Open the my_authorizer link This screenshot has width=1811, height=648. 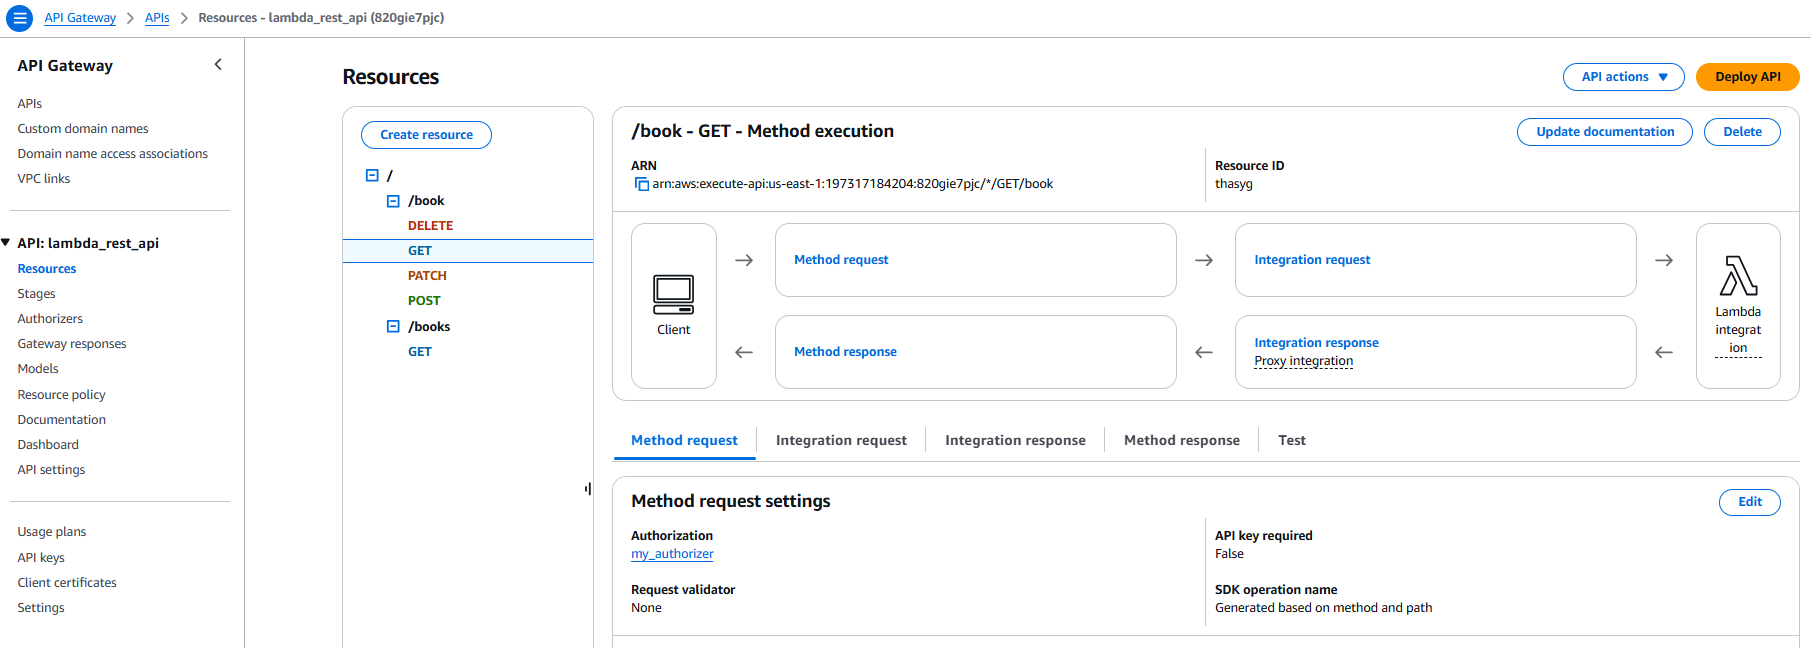click(672, 554)
